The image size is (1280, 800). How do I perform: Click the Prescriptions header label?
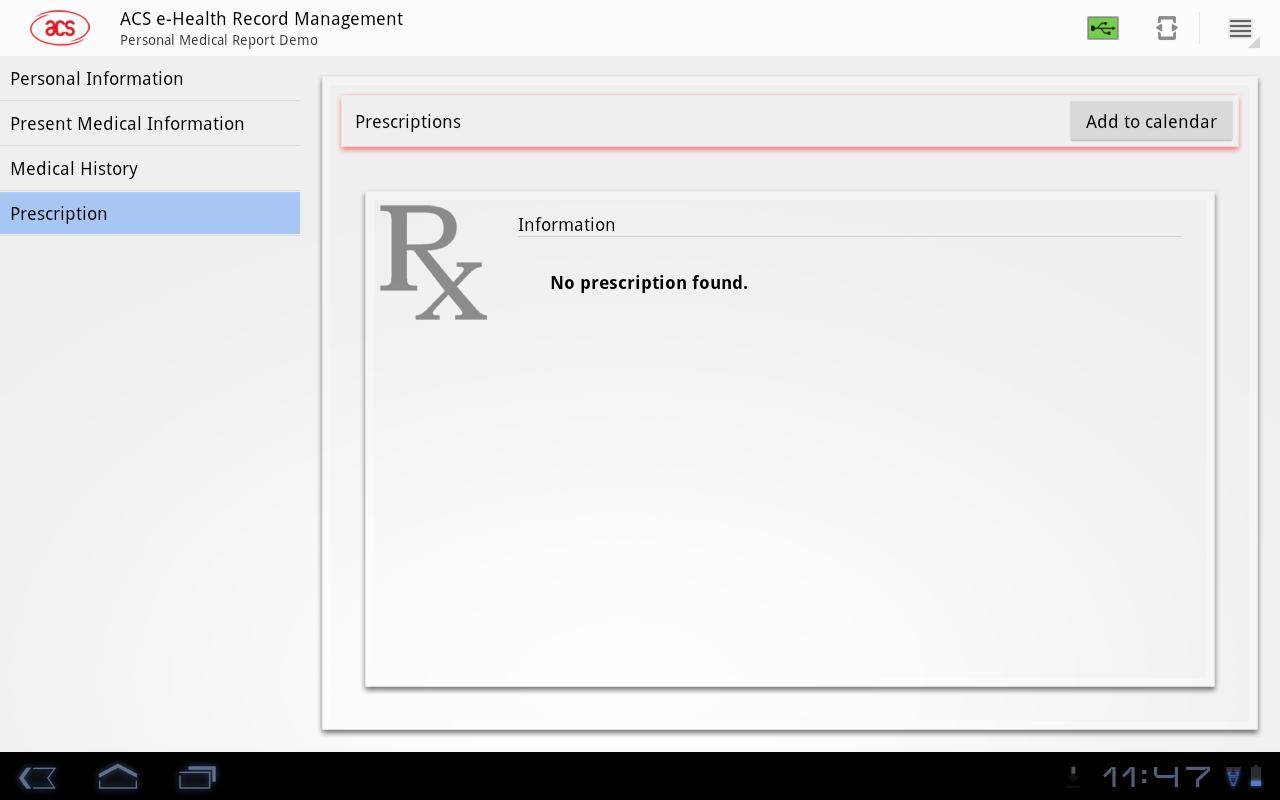click(x=408, y=122)
